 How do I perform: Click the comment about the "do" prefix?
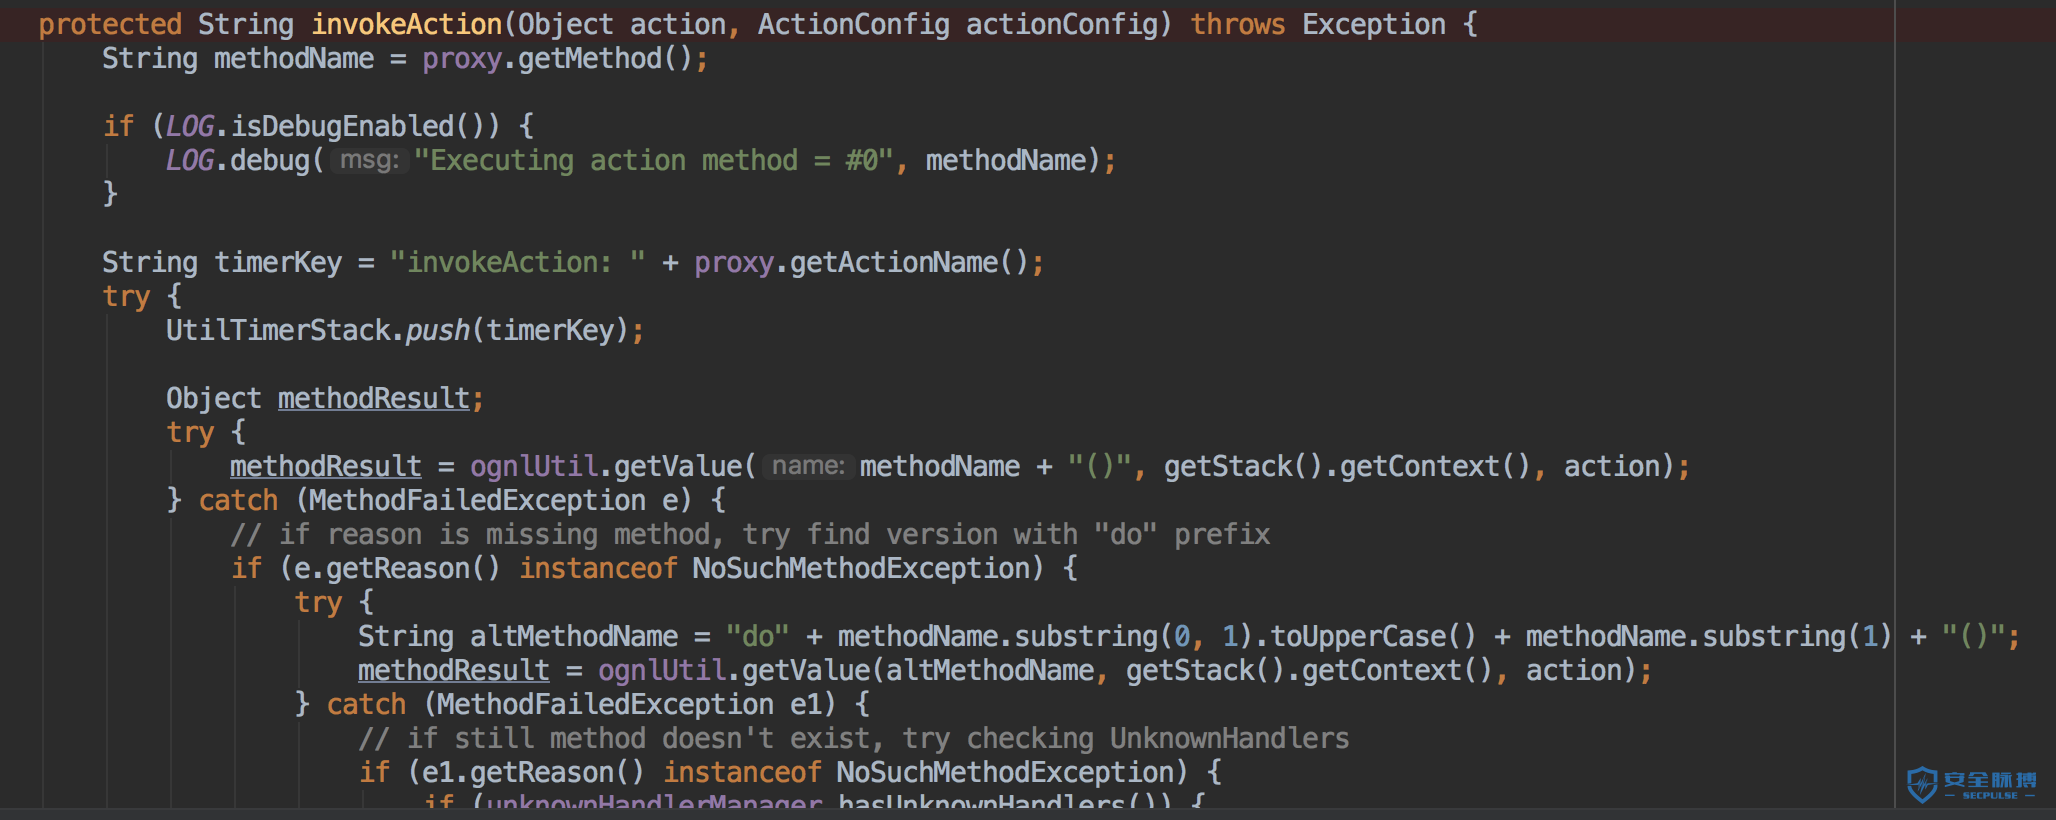click(x=750, y=534)
